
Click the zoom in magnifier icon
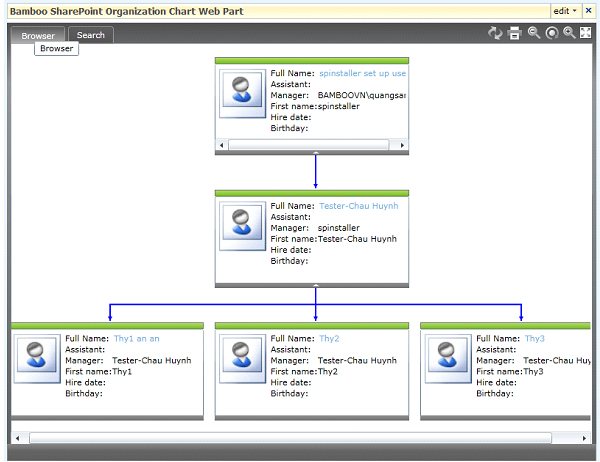click(569, 33)
